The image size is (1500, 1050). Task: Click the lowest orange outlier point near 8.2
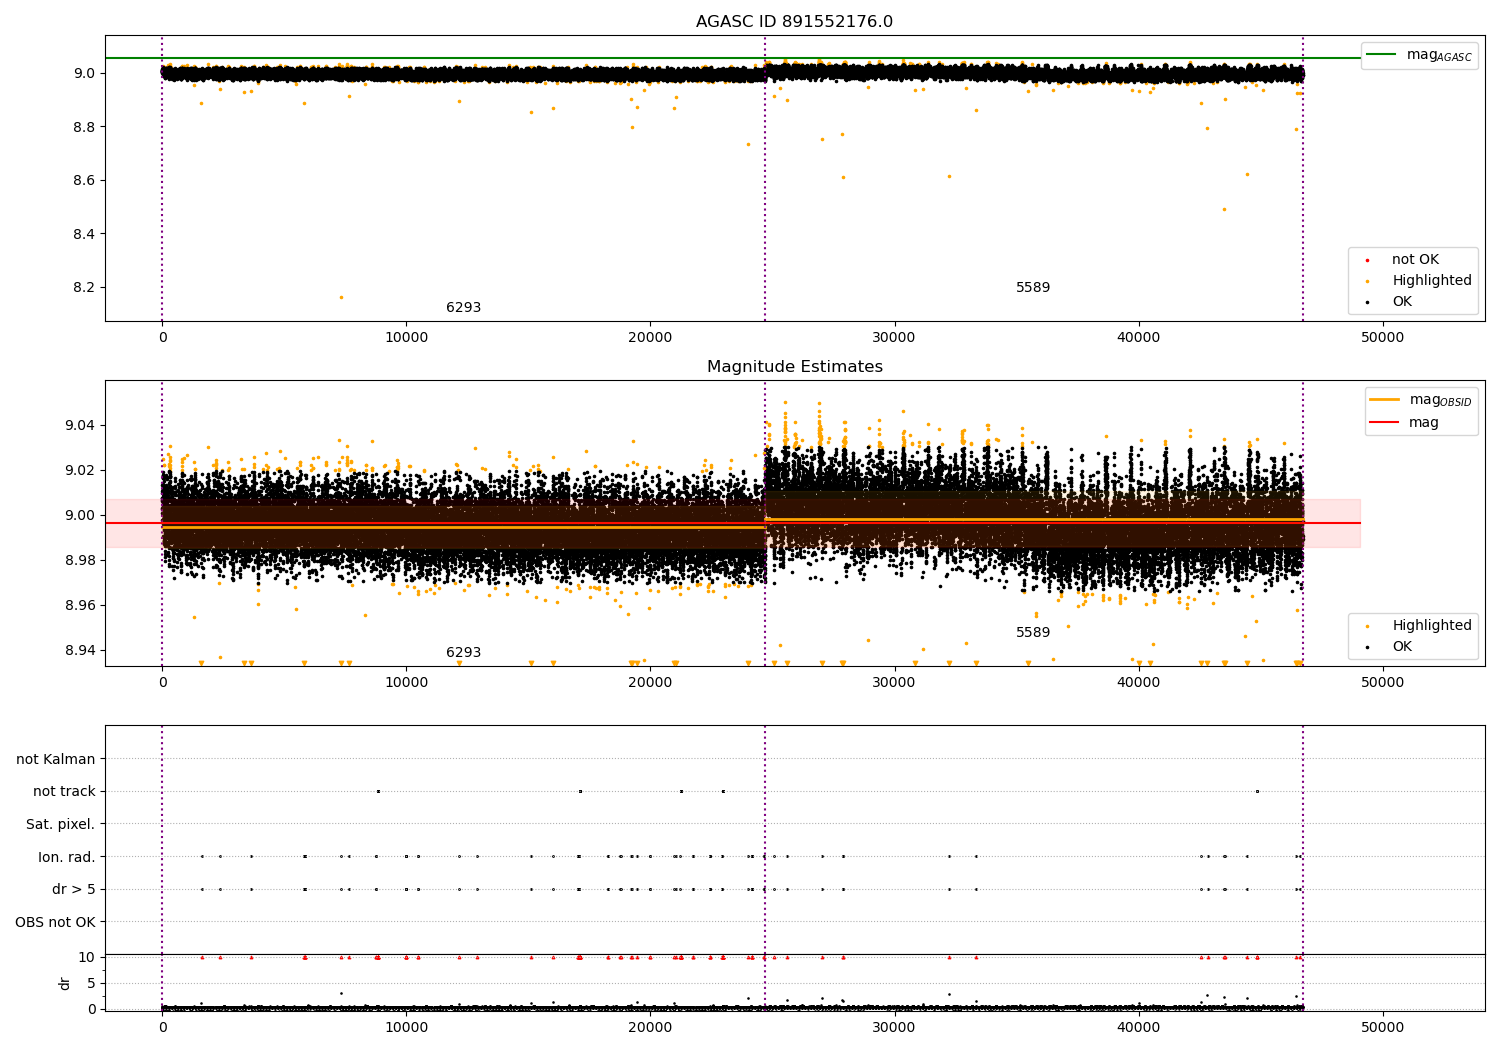pyautogui.click(x=341, y=297)
